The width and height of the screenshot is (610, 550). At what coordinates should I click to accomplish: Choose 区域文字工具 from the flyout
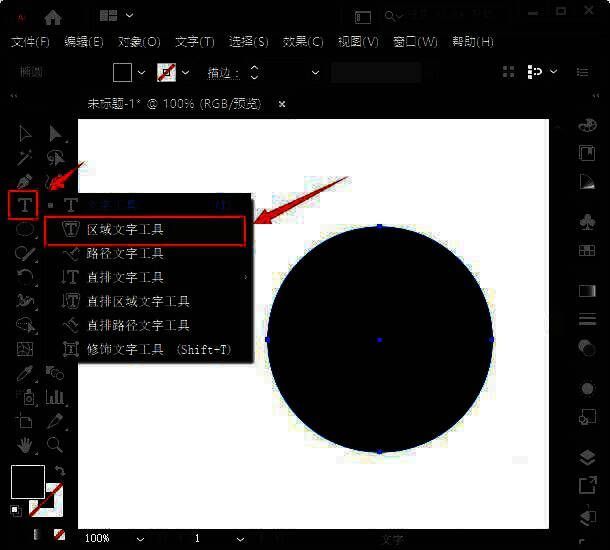coord(125,230)
